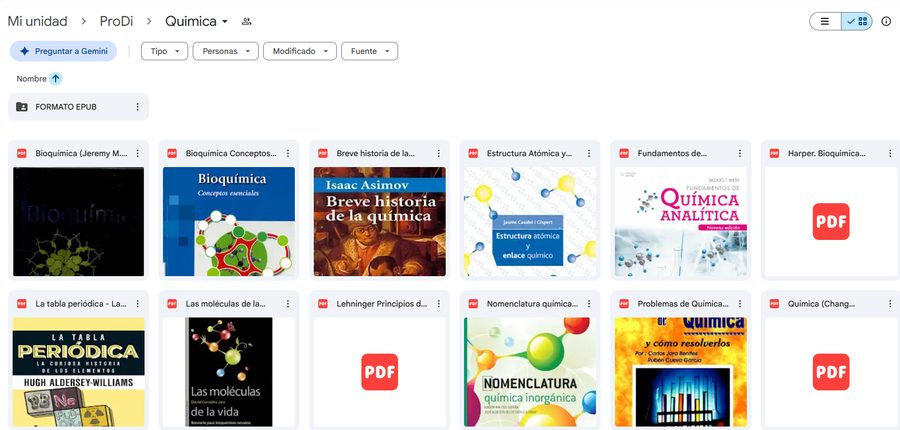Screen dimensions: 900x430
Task: Click file name 'Nomenclatura quimica...'
Action: (532, 304)
